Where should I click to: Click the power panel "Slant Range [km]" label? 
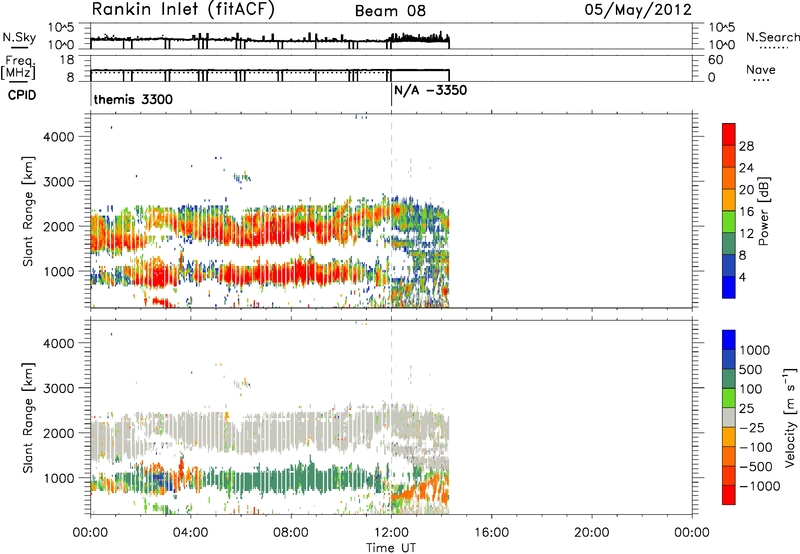coord(28,211)
